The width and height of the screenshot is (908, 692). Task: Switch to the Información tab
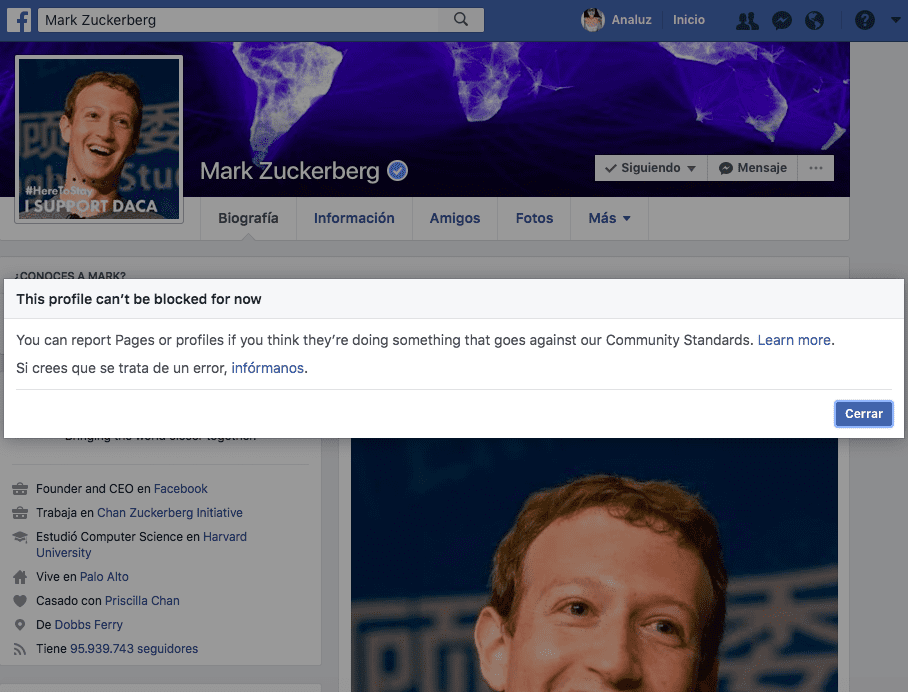tap(354, 218)
